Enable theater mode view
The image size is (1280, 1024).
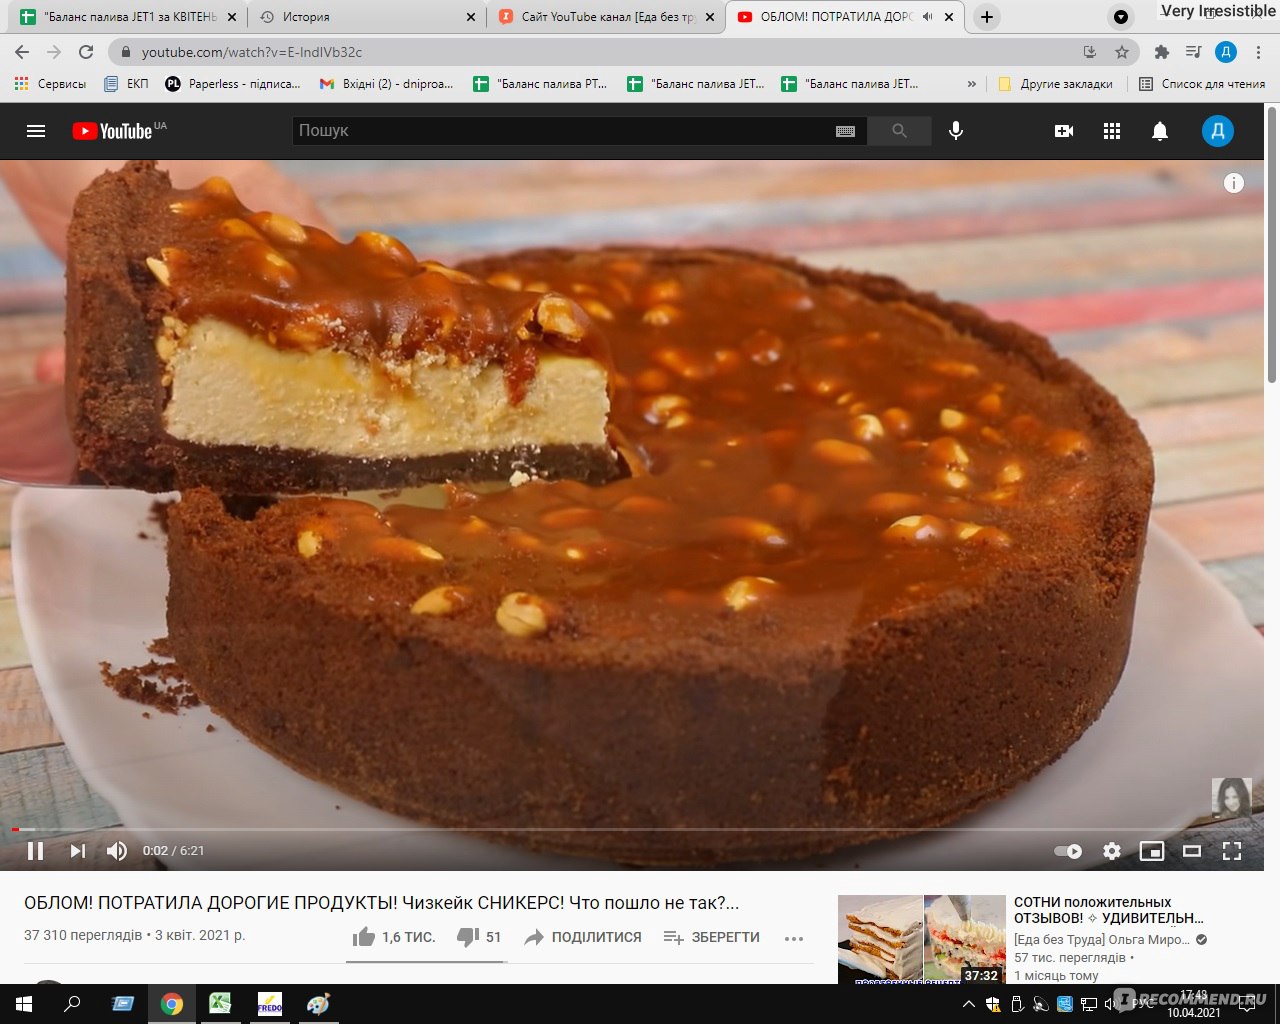click(x=1192, y=851)
